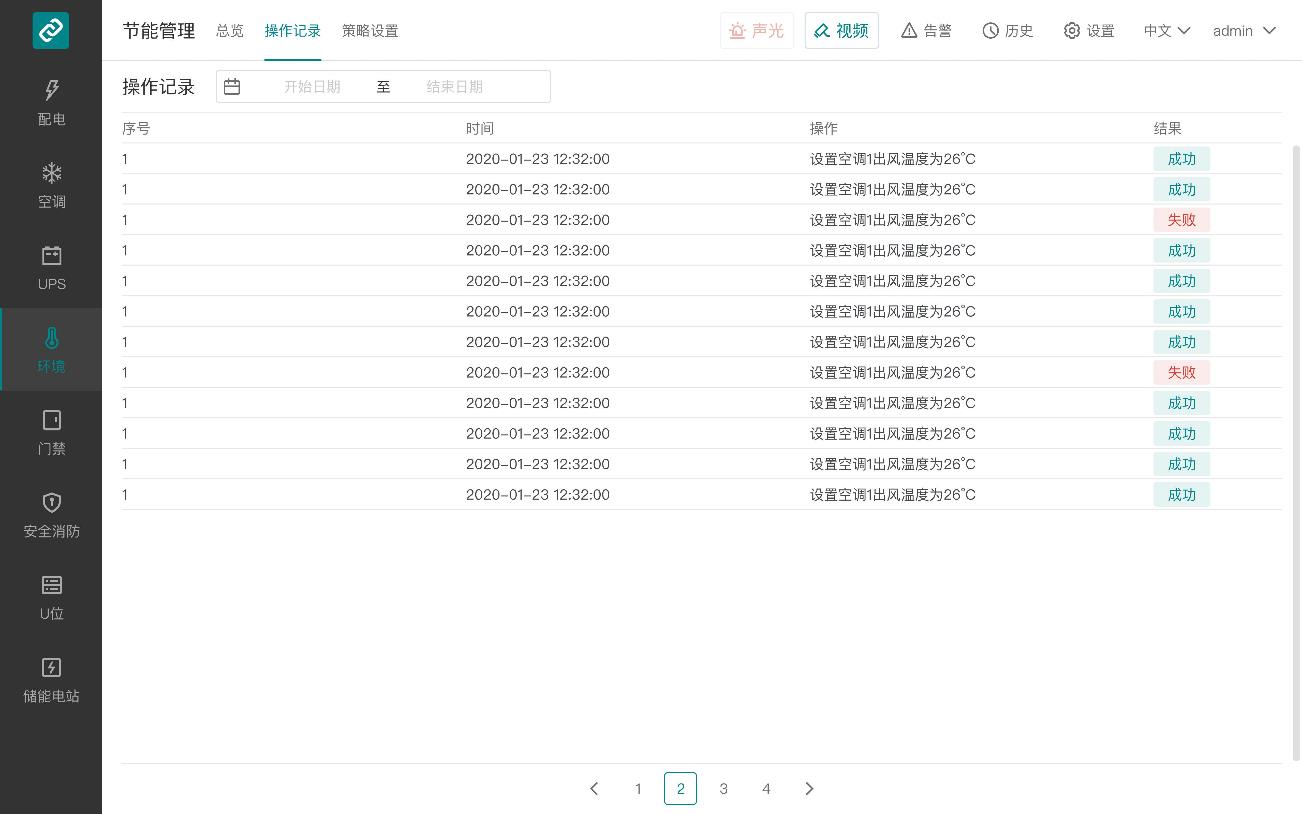1302x814 pixels.
Task: Open the admin user dropdown
Action: click(1244, 31)
